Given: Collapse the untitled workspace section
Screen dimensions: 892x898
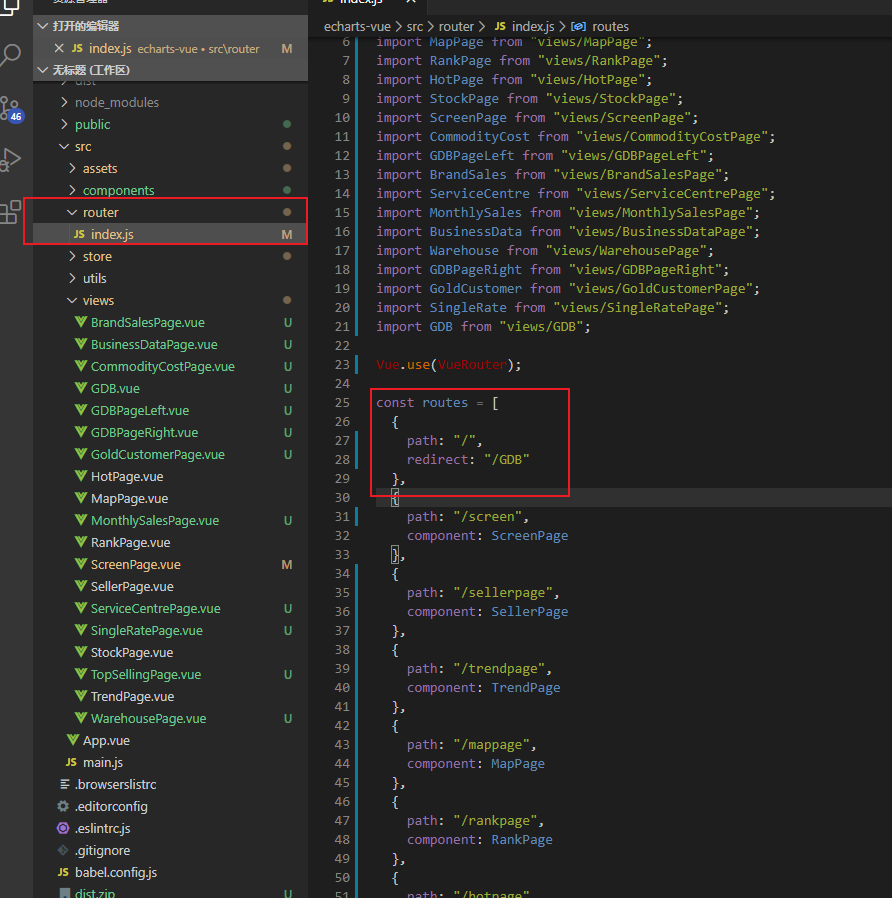Looking at the screenshot, I should 42,70.
